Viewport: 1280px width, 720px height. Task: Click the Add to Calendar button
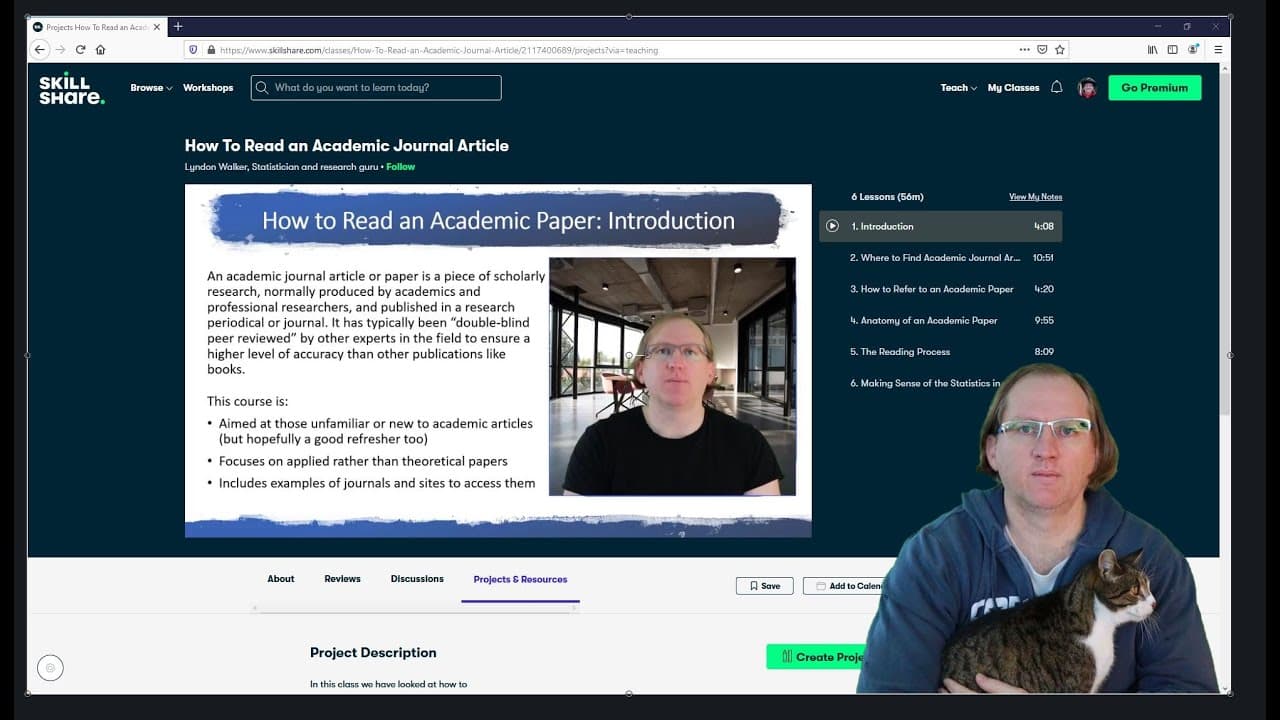(844, 586)
